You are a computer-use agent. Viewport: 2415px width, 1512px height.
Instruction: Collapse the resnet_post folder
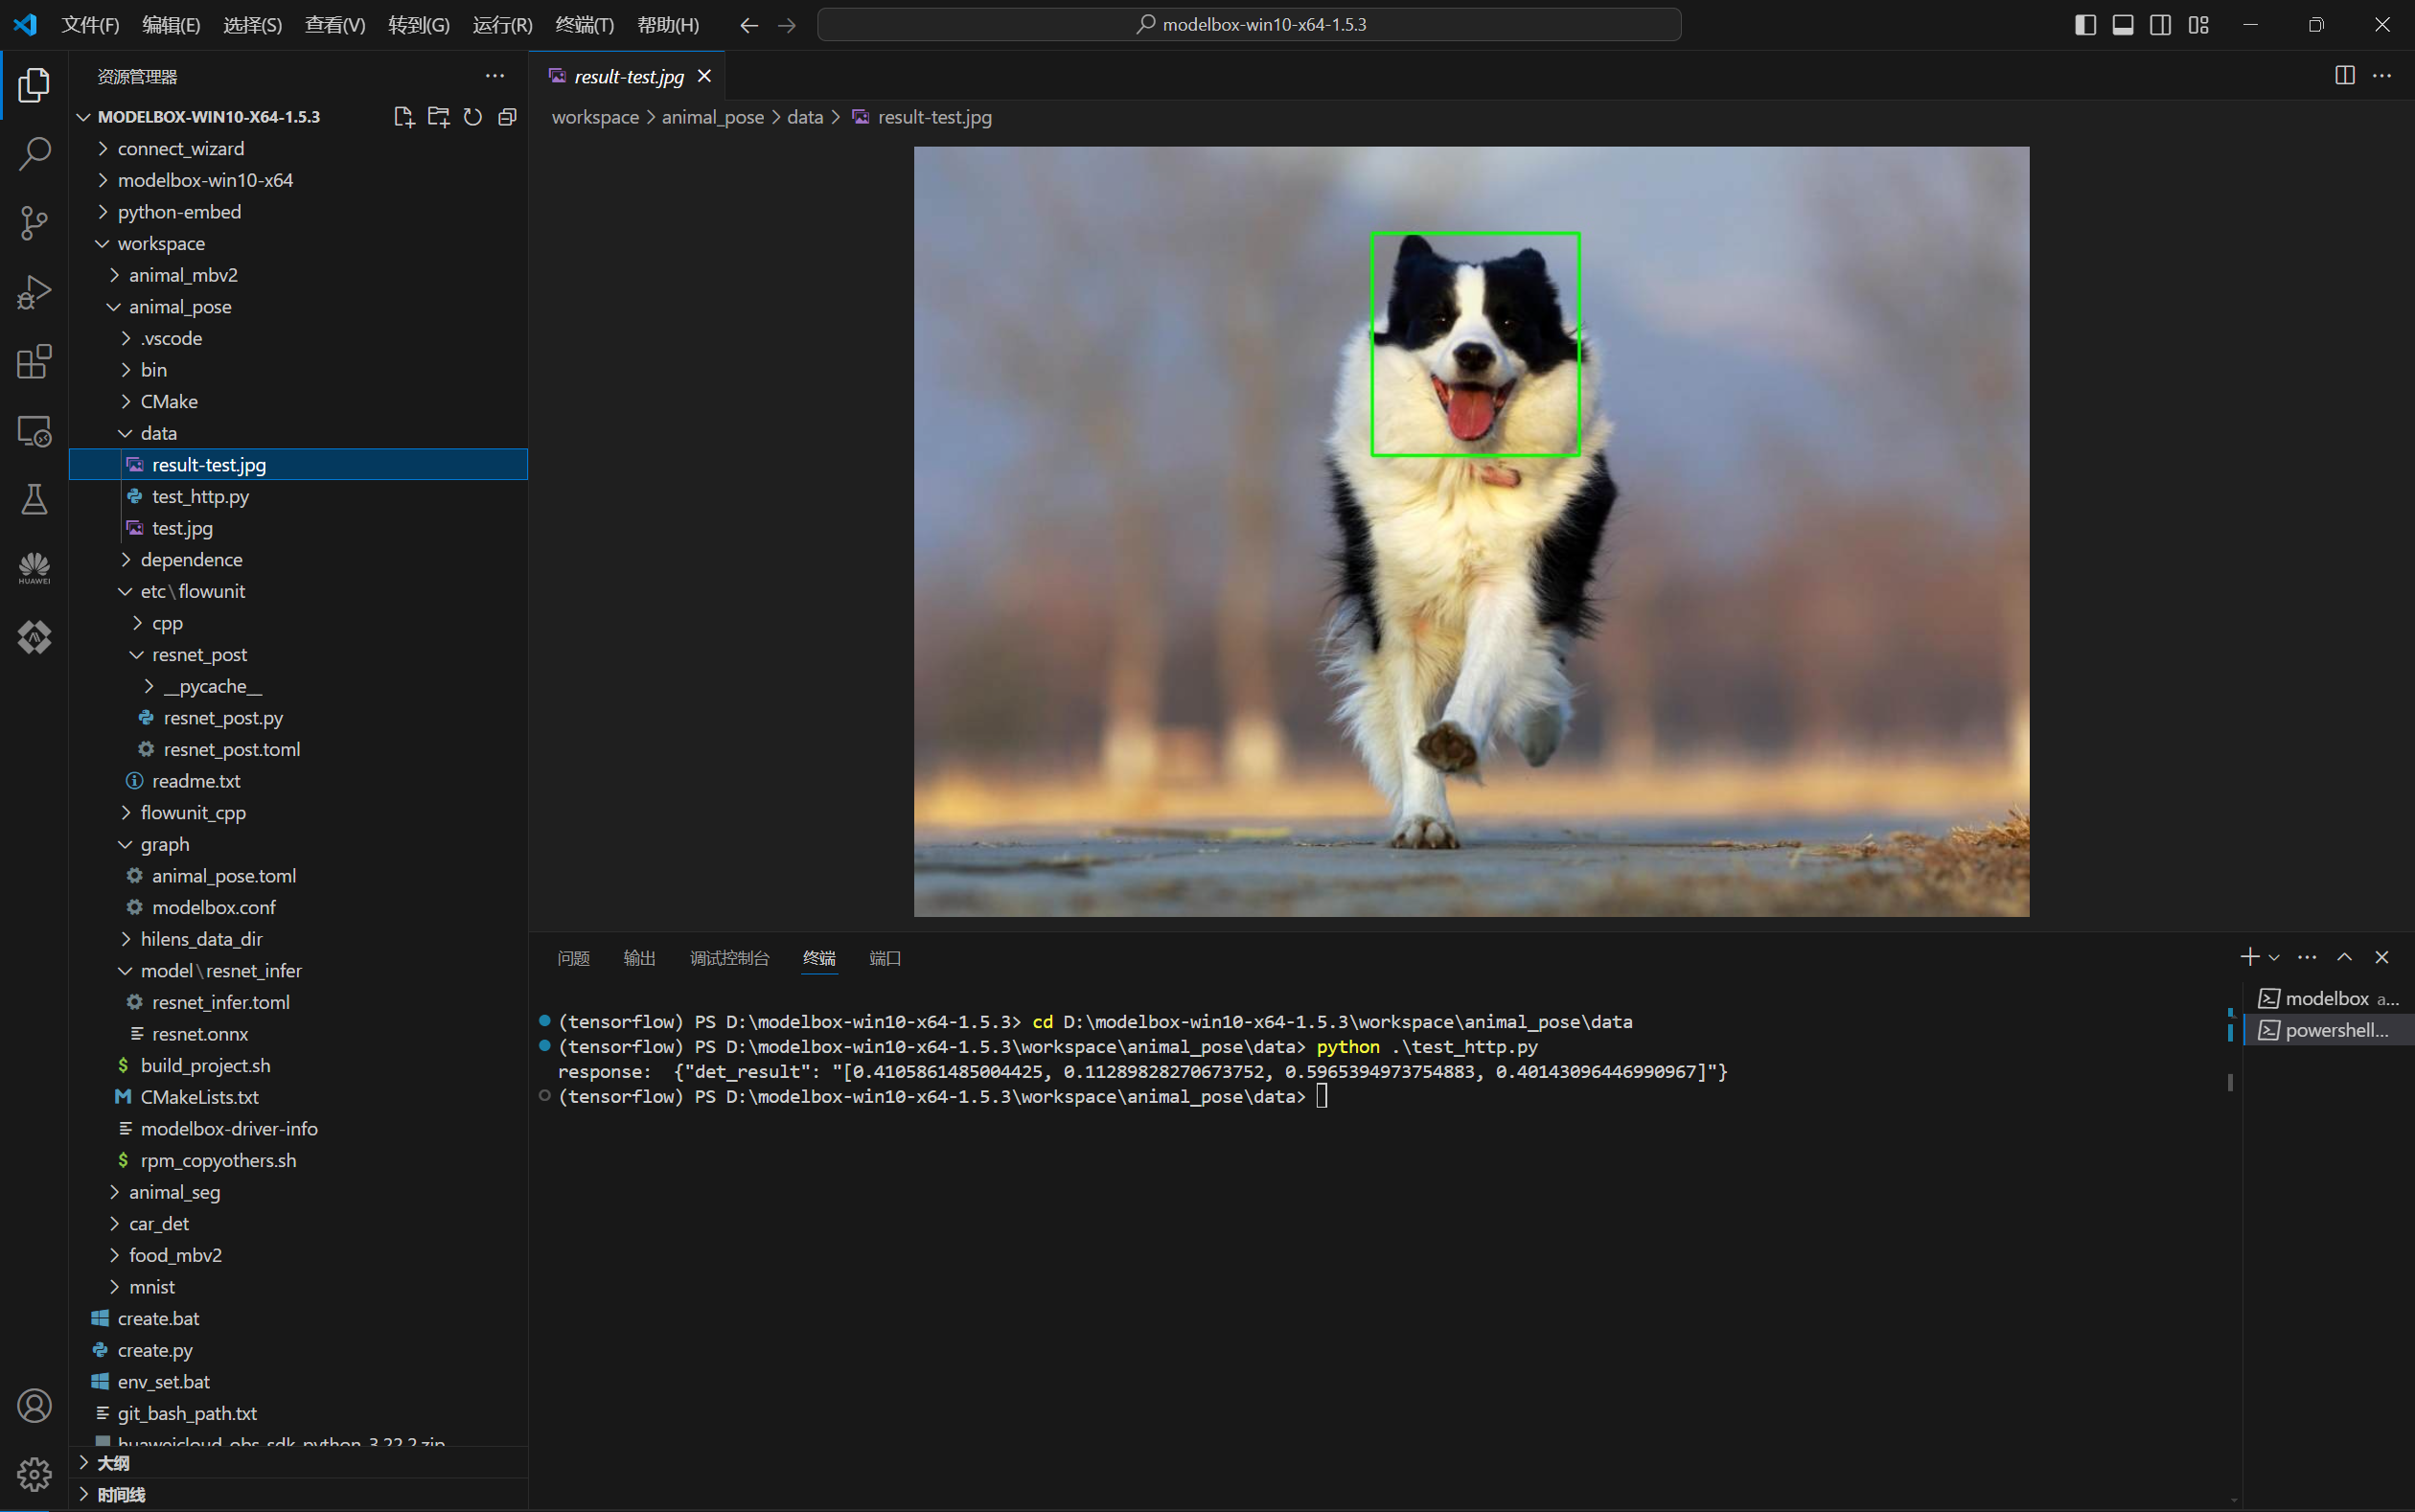click(199, 655)
